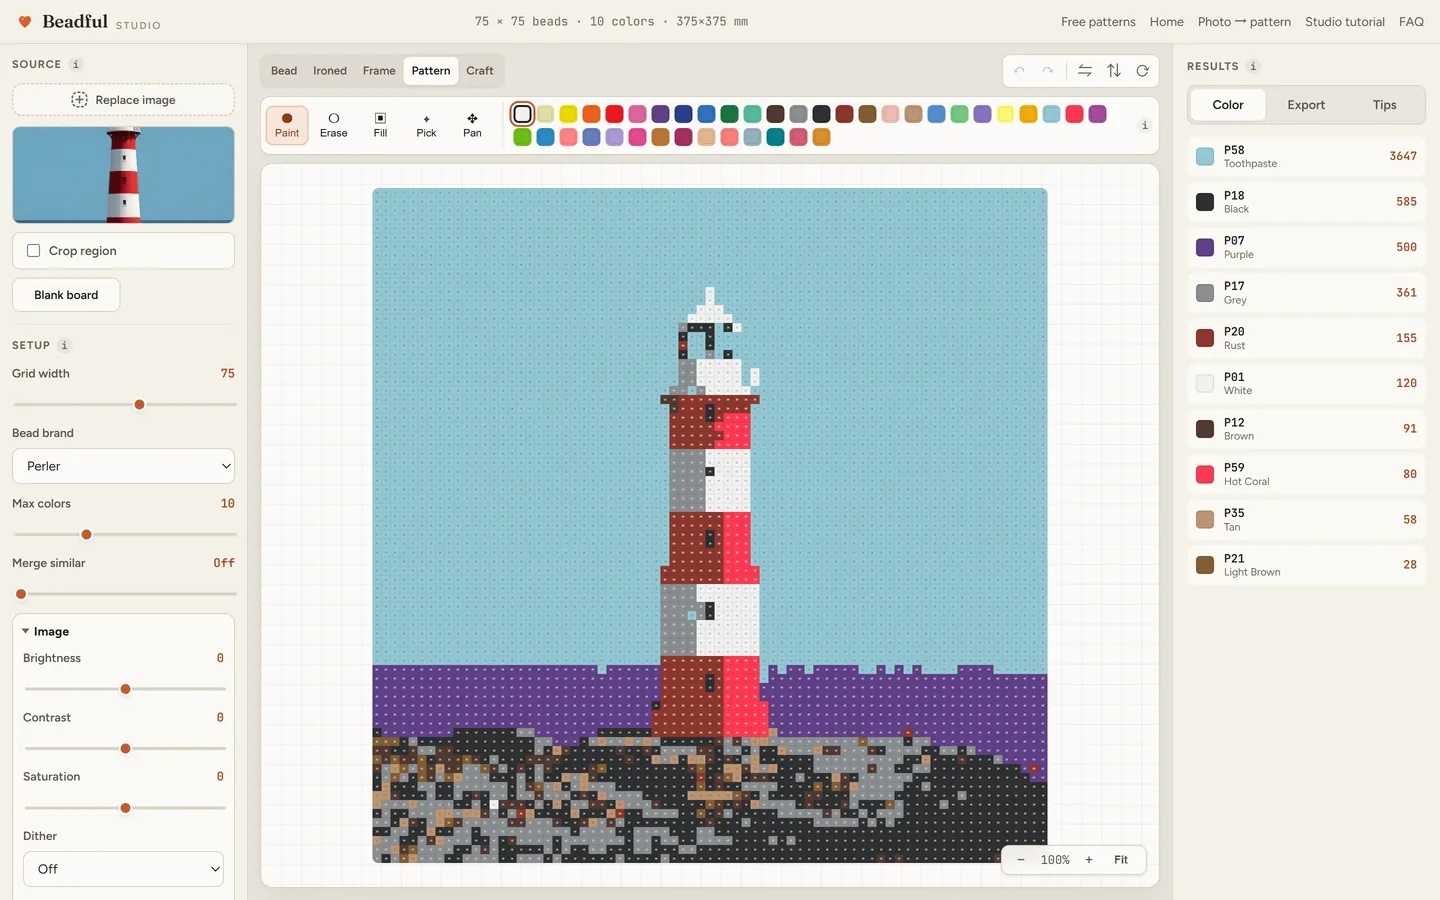Select the Pan tool
Screen dimensions: 1440x900
pyautogui.click(x=472, y=125)
